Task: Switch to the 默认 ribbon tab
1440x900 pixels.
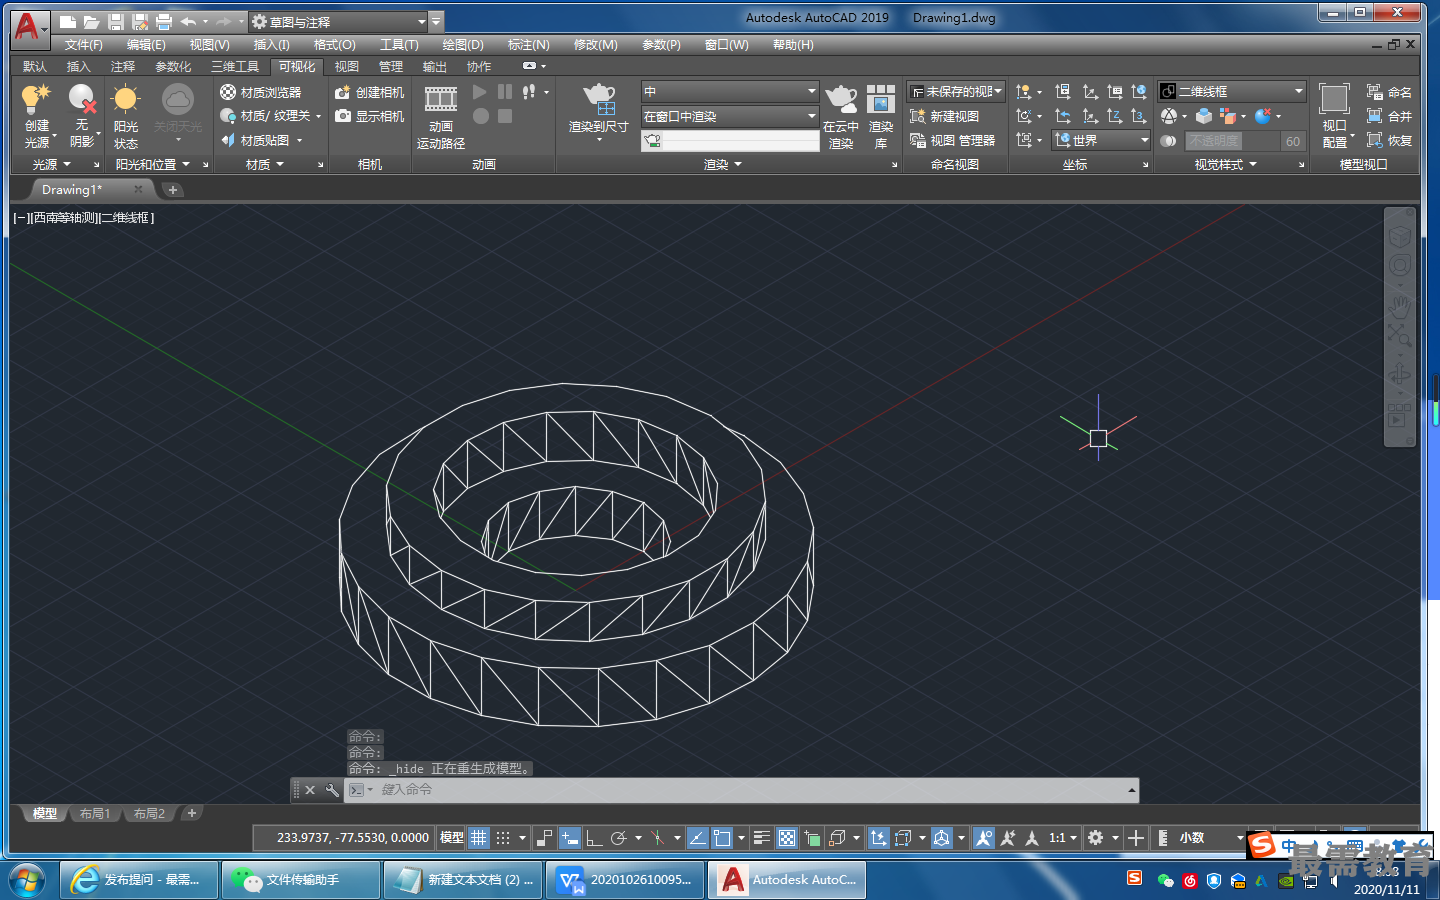Action: pos(35,67)
